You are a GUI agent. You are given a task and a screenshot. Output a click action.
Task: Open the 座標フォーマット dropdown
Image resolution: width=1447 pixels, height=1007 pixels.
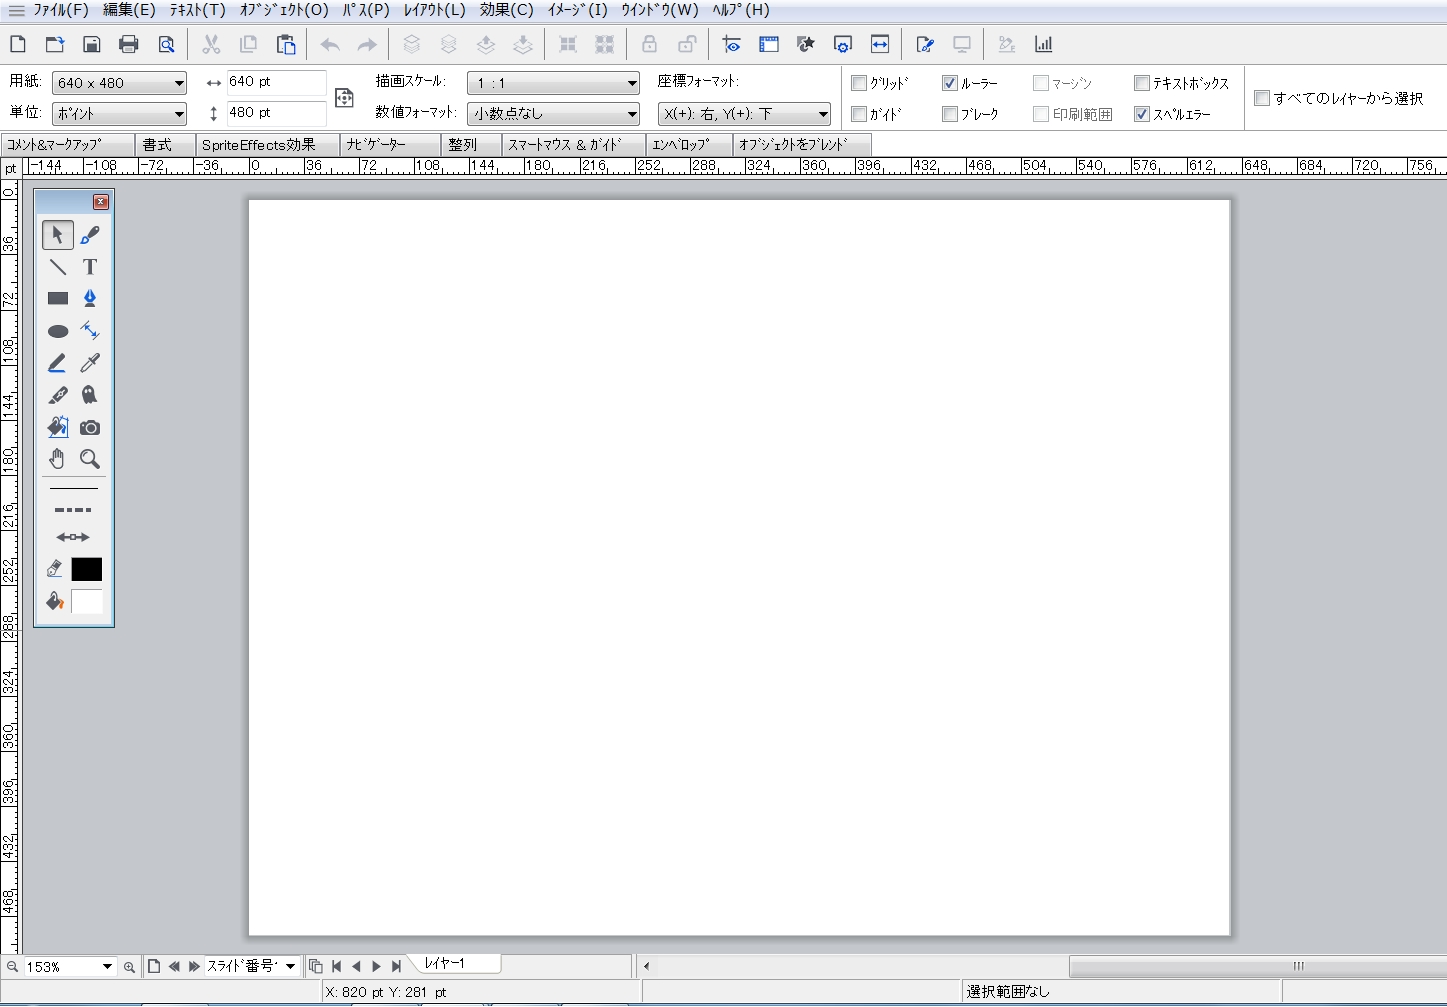[x=745, y=114]
